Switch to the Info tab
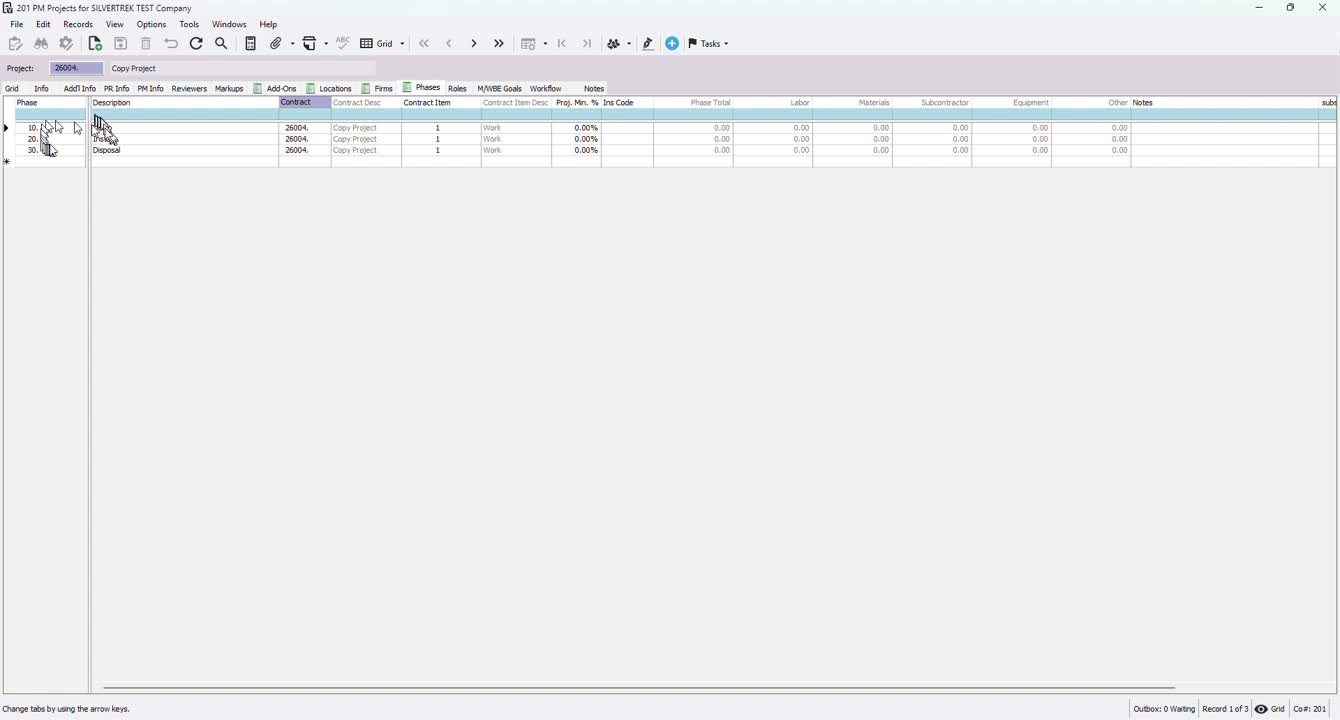The height and width of the screenshot is (720, 1340). point(42,89)
